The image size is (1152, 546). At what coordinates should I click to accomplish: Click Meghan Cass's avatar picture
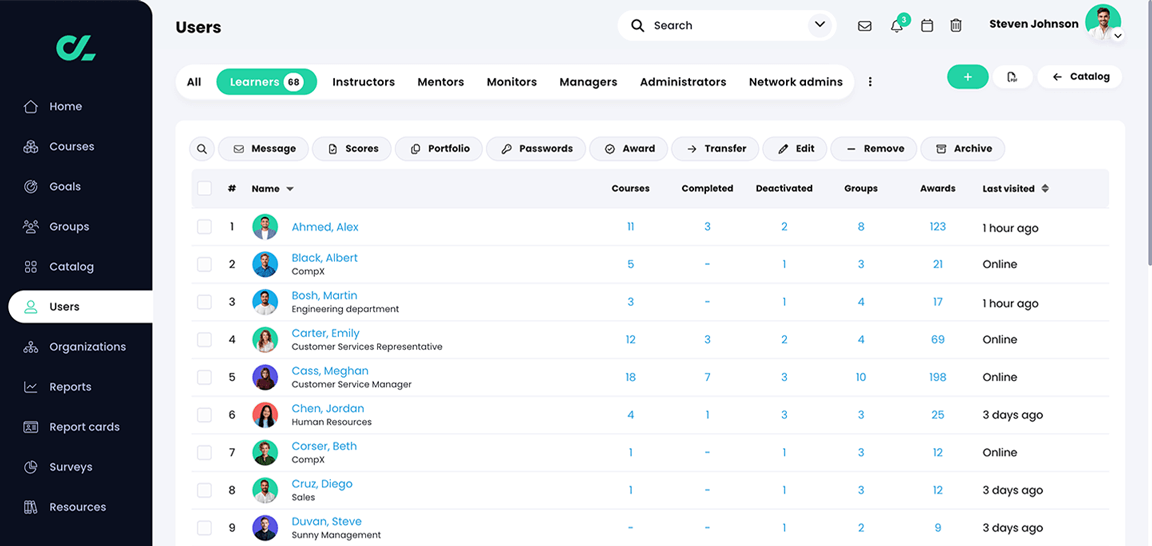click(x=265, y=378)
